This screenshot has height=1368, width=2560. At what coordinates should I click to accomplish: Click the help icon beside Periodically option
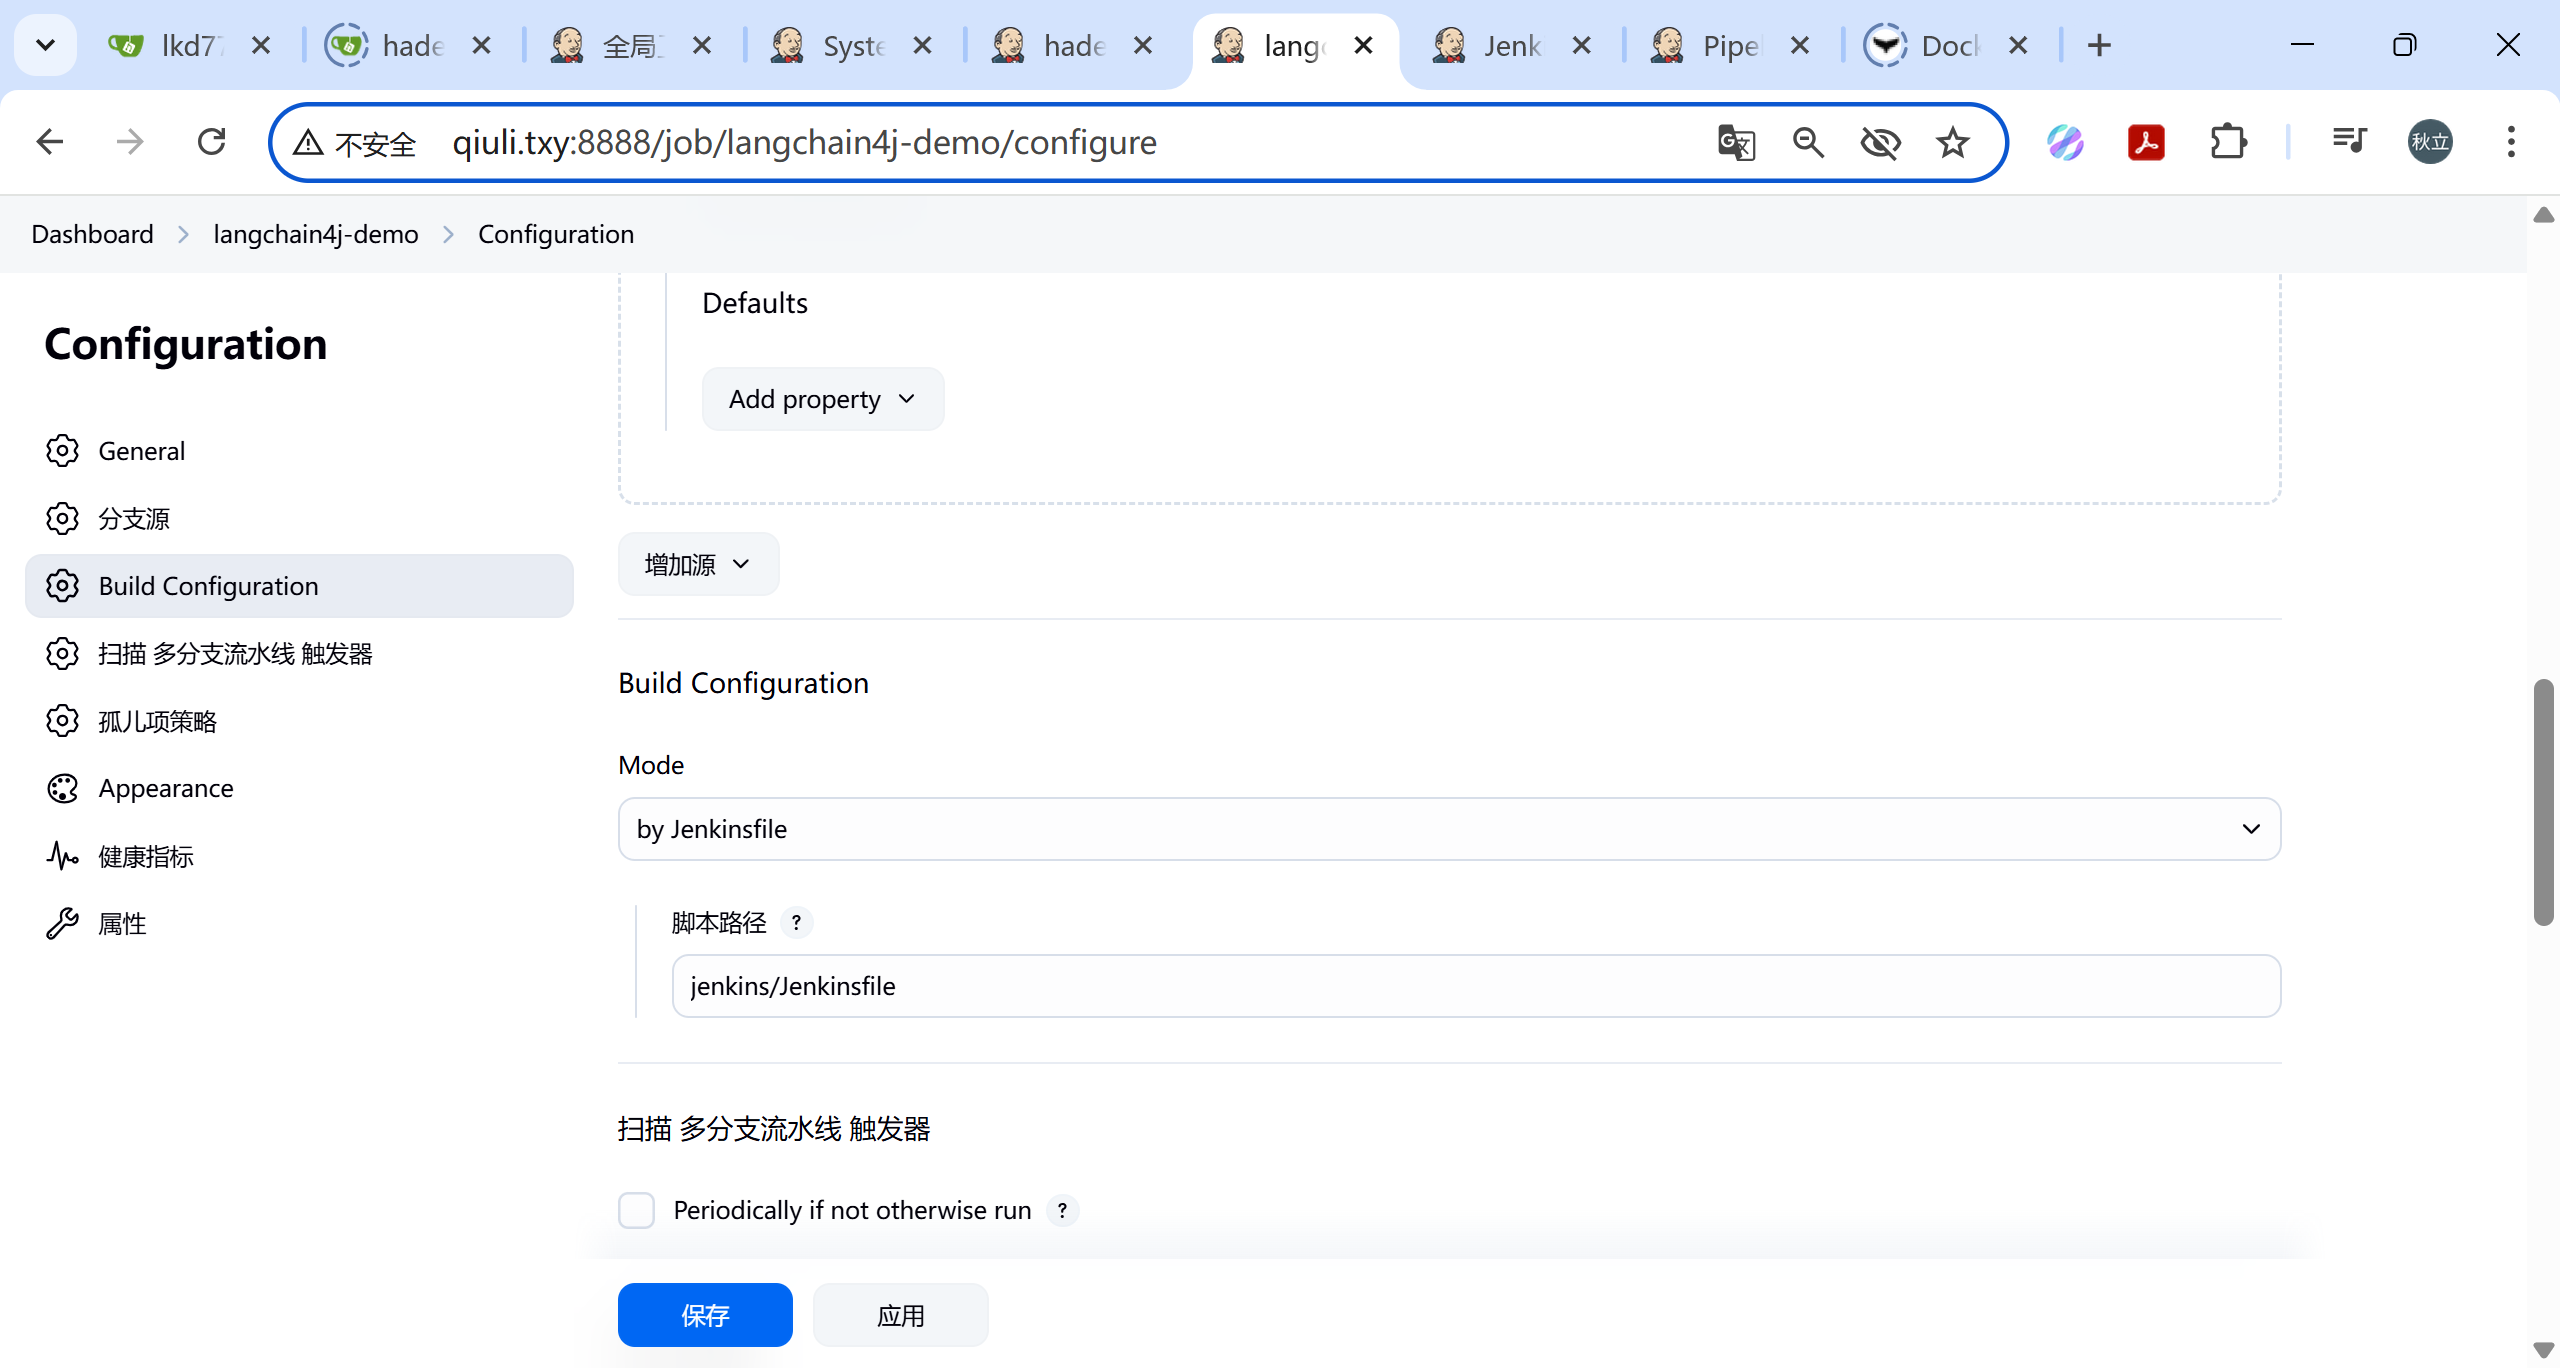[1062, 1210]
